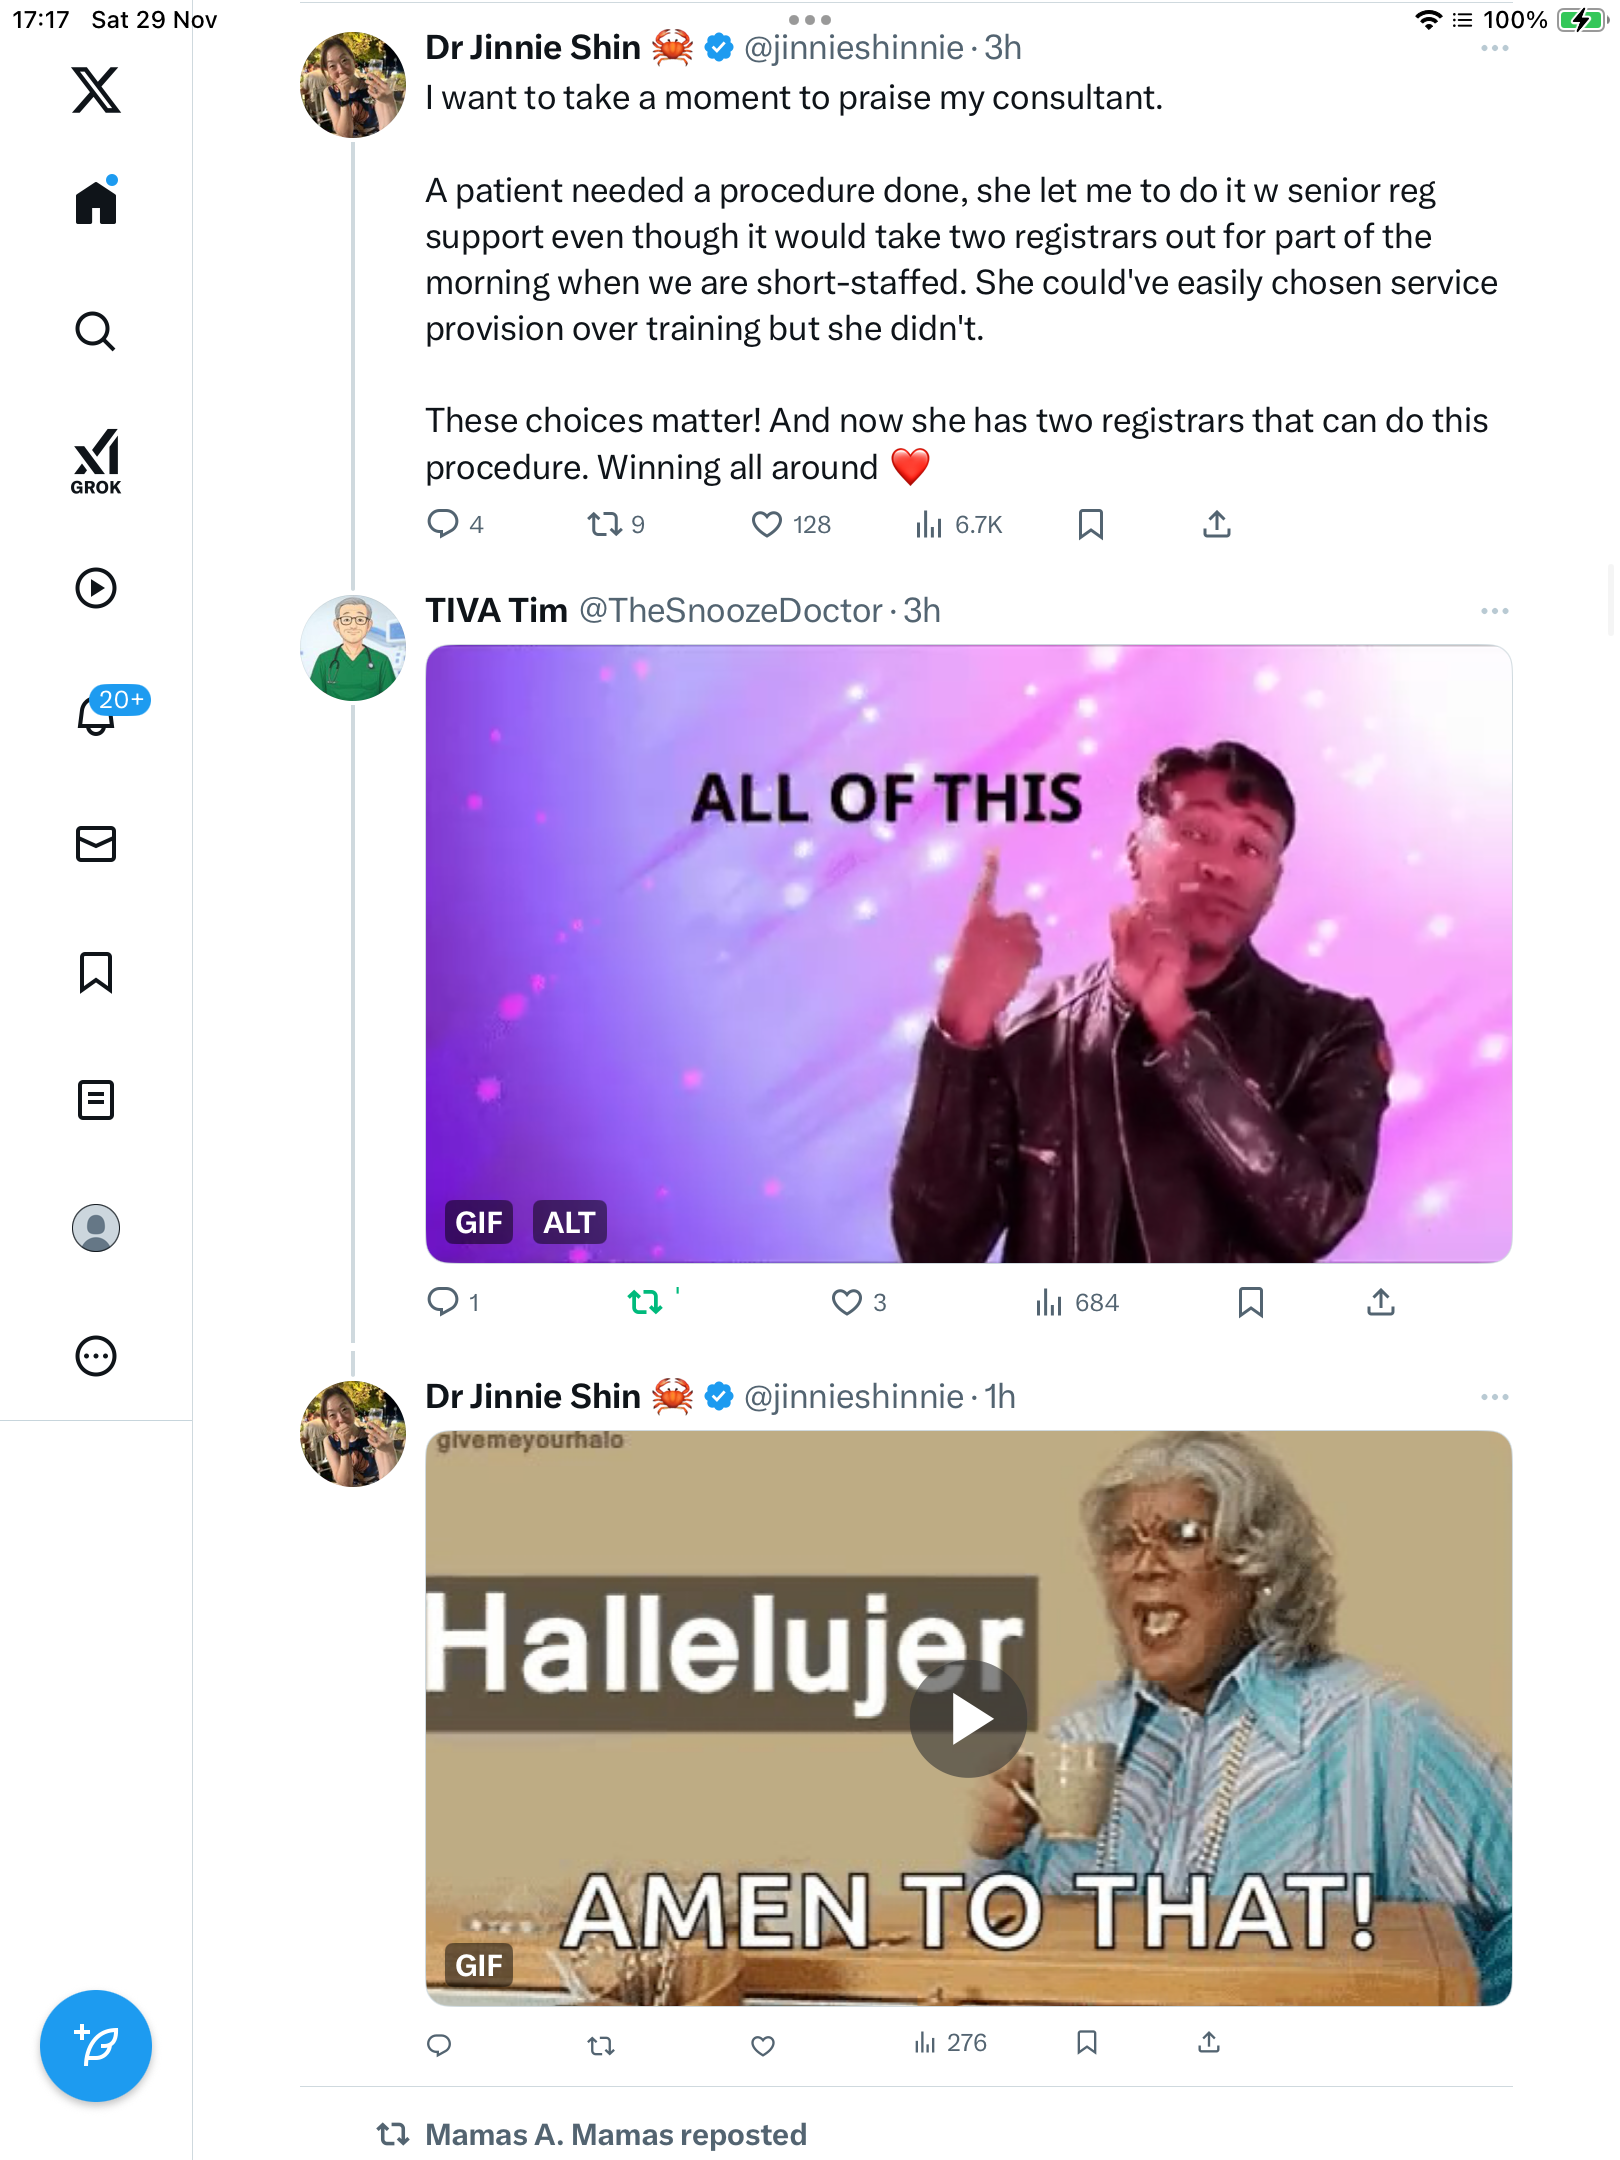Bookmark the Hallelujer GIF reply
1620x2160 pixels.
(1087, 2043)
